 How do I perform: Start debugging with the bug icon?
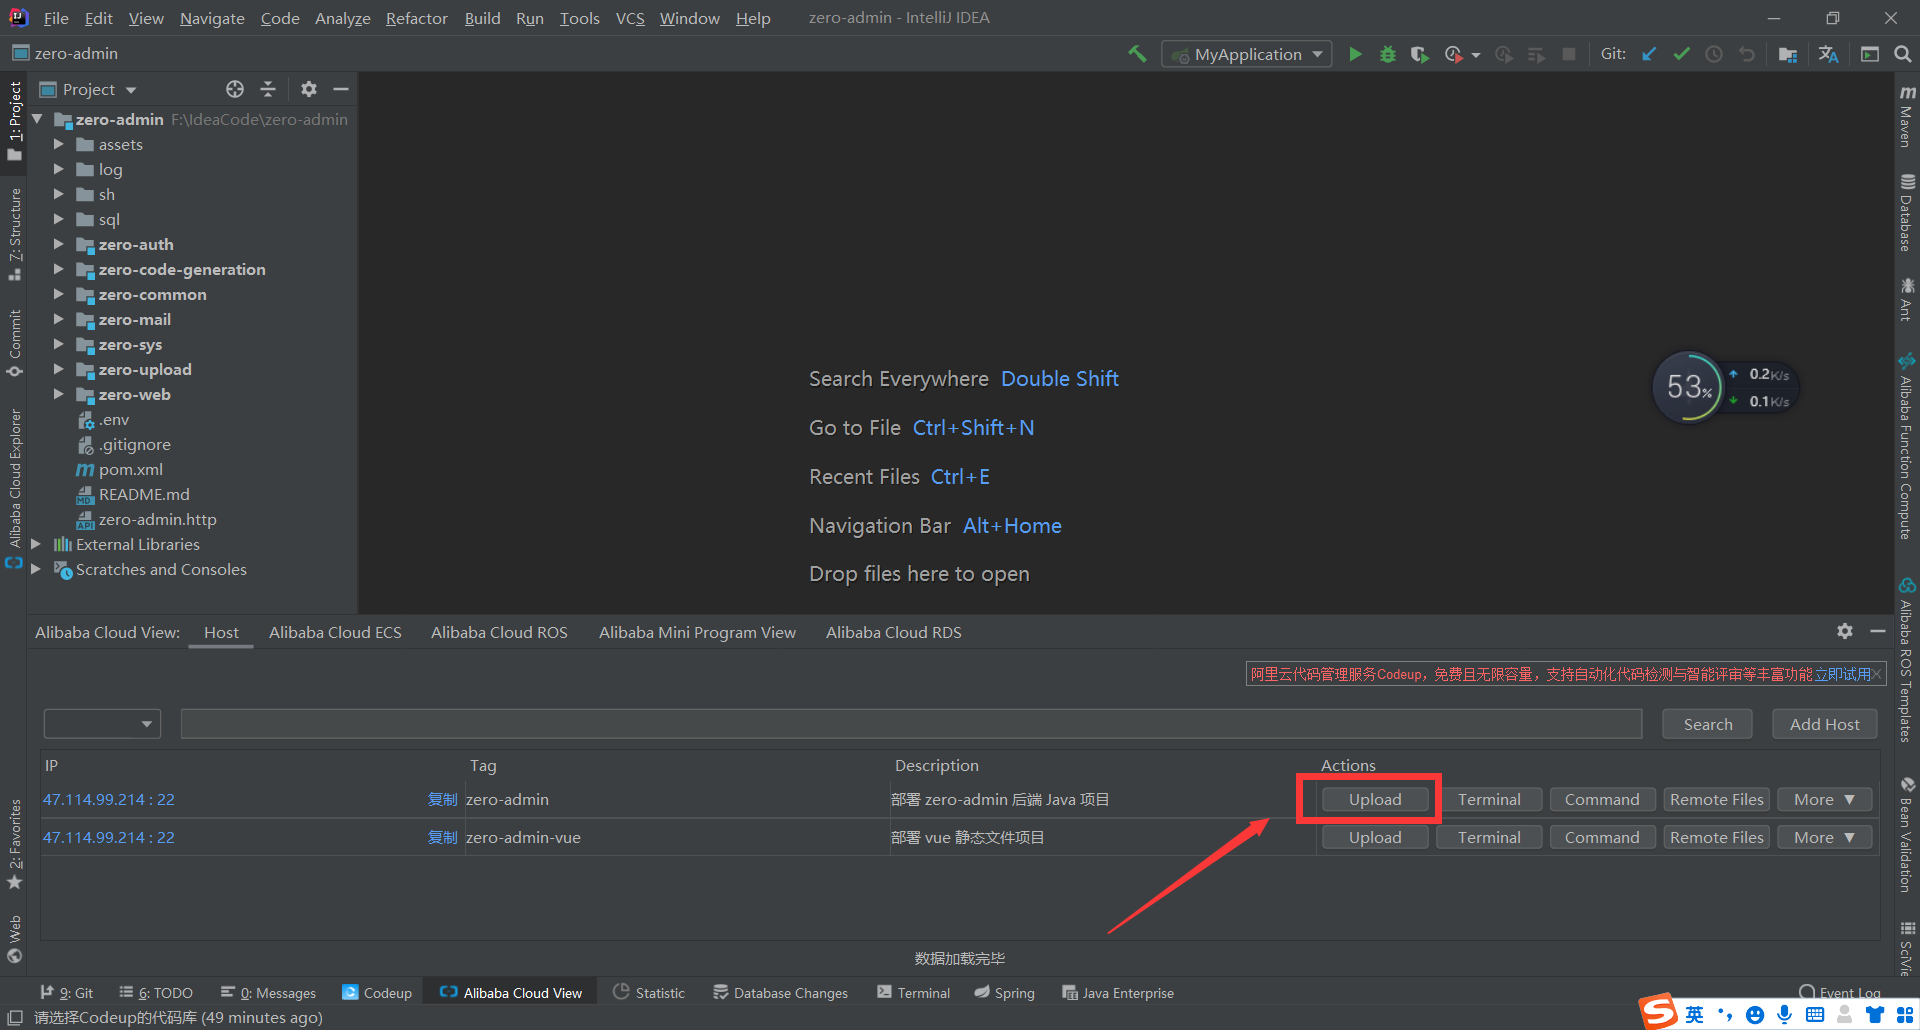coord(1388,54)
